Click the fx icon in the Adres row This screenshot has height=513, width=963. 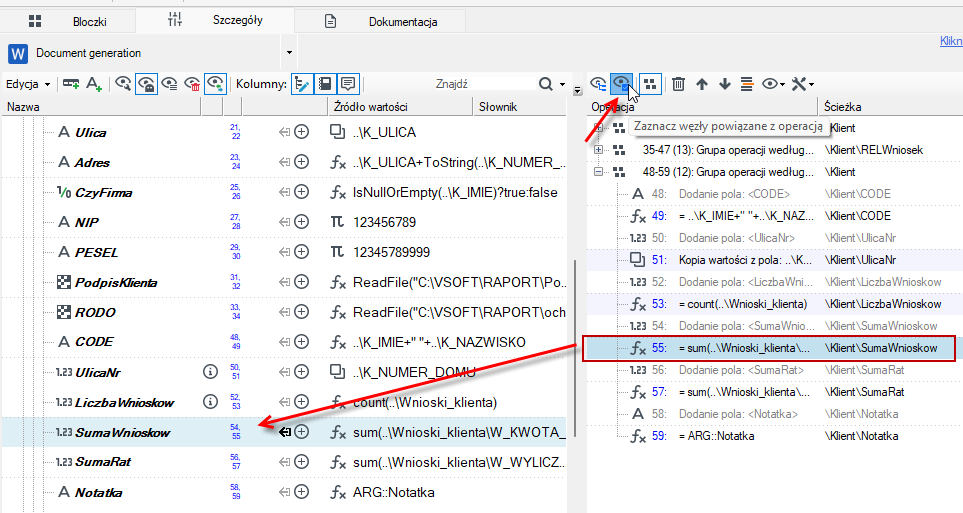click(x=338, y=162)
